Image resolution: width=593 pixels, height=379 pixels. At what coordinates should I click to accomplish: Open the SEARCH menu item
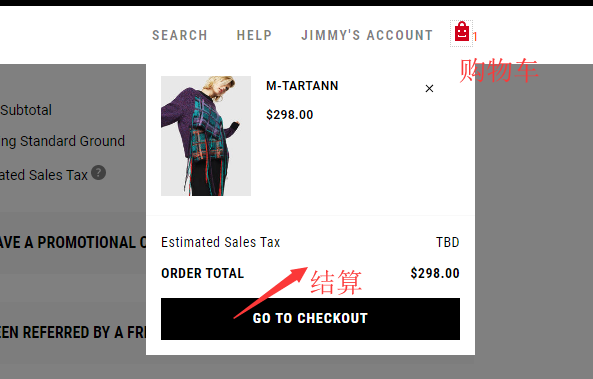180,35
